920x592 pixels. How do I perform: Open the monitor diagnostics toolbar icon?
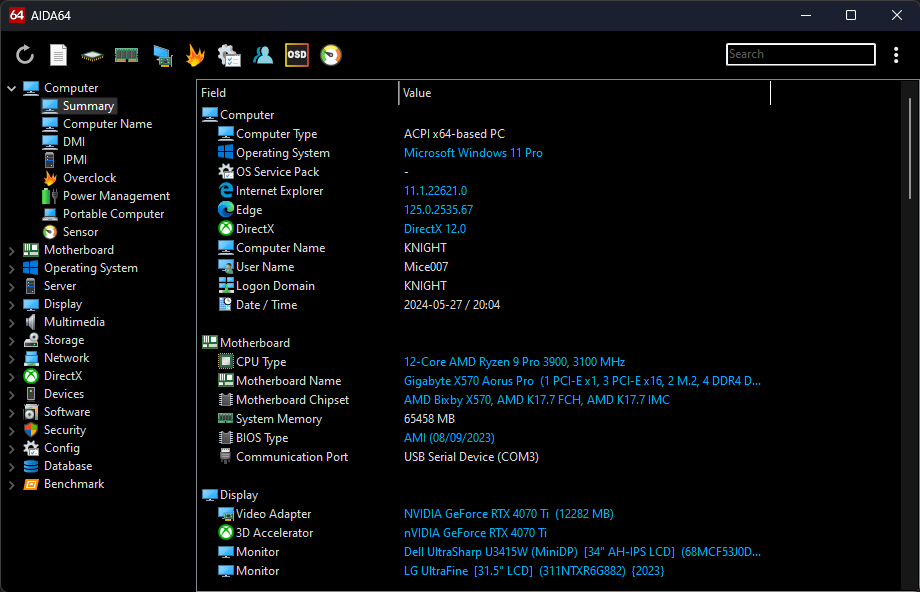162,55
